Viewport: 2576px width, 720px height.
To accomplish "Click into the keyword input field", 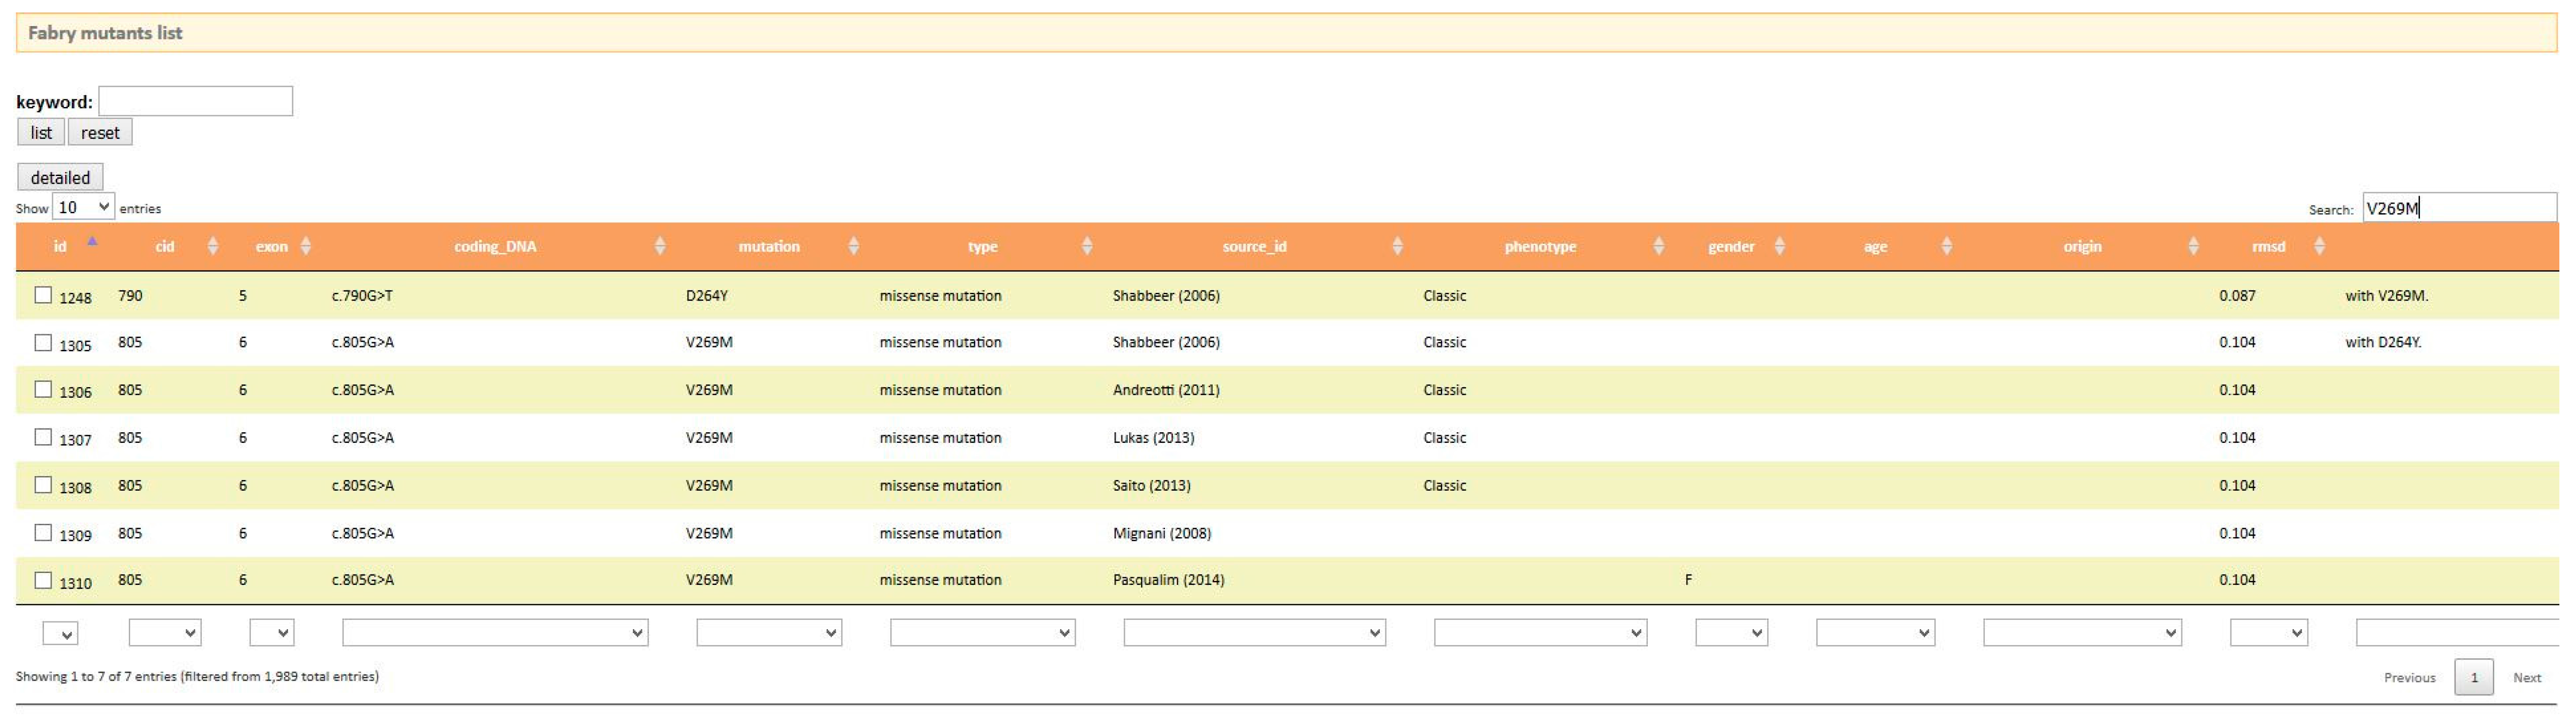I will click(x=195, y=101).
